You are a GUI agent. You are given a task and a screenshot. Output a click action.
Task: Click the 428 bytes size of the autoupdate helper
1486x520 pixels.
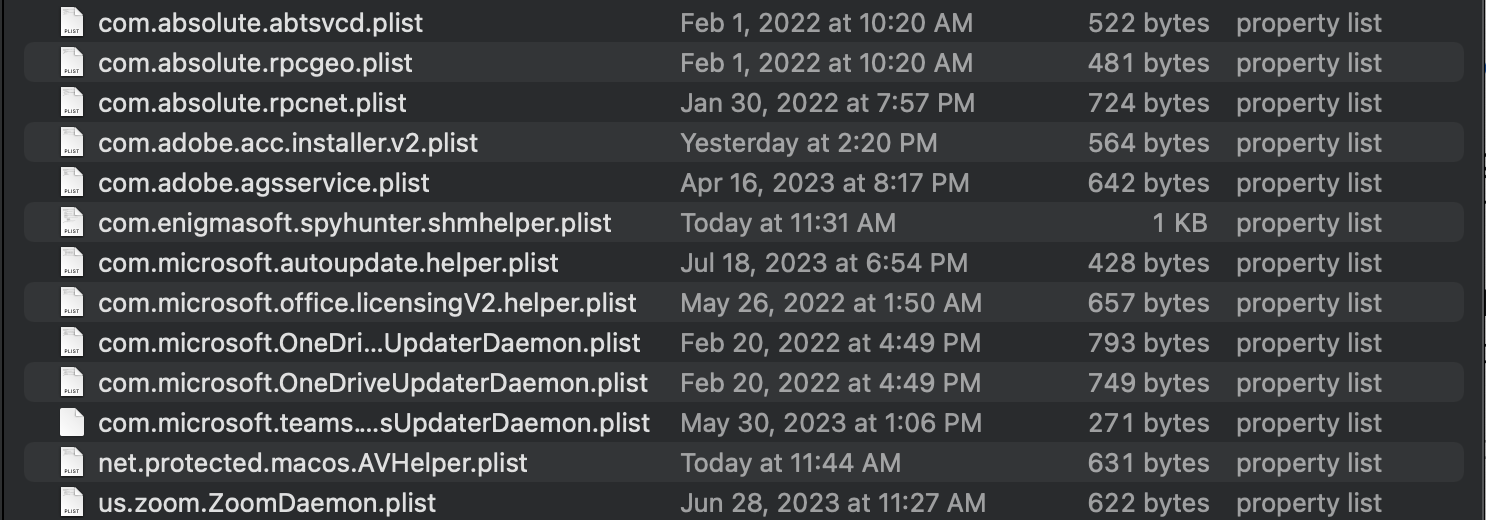[1148, 263]
